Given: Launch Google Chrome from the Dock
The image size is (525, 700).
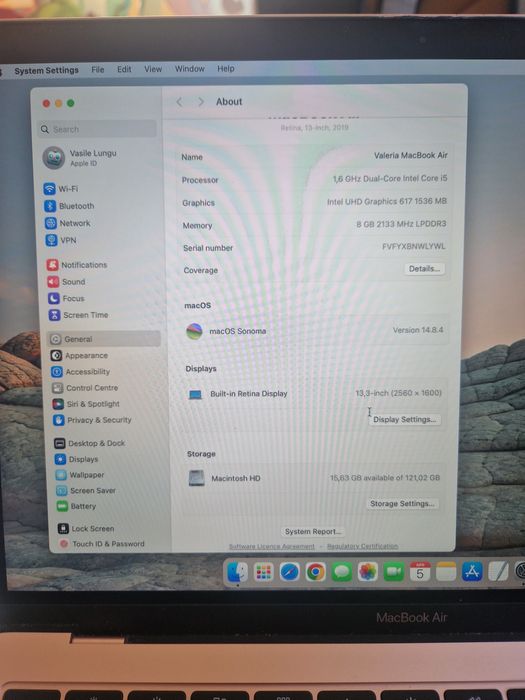Looking at the screenshot, I should pyautogui.click(x=316, y=571).
